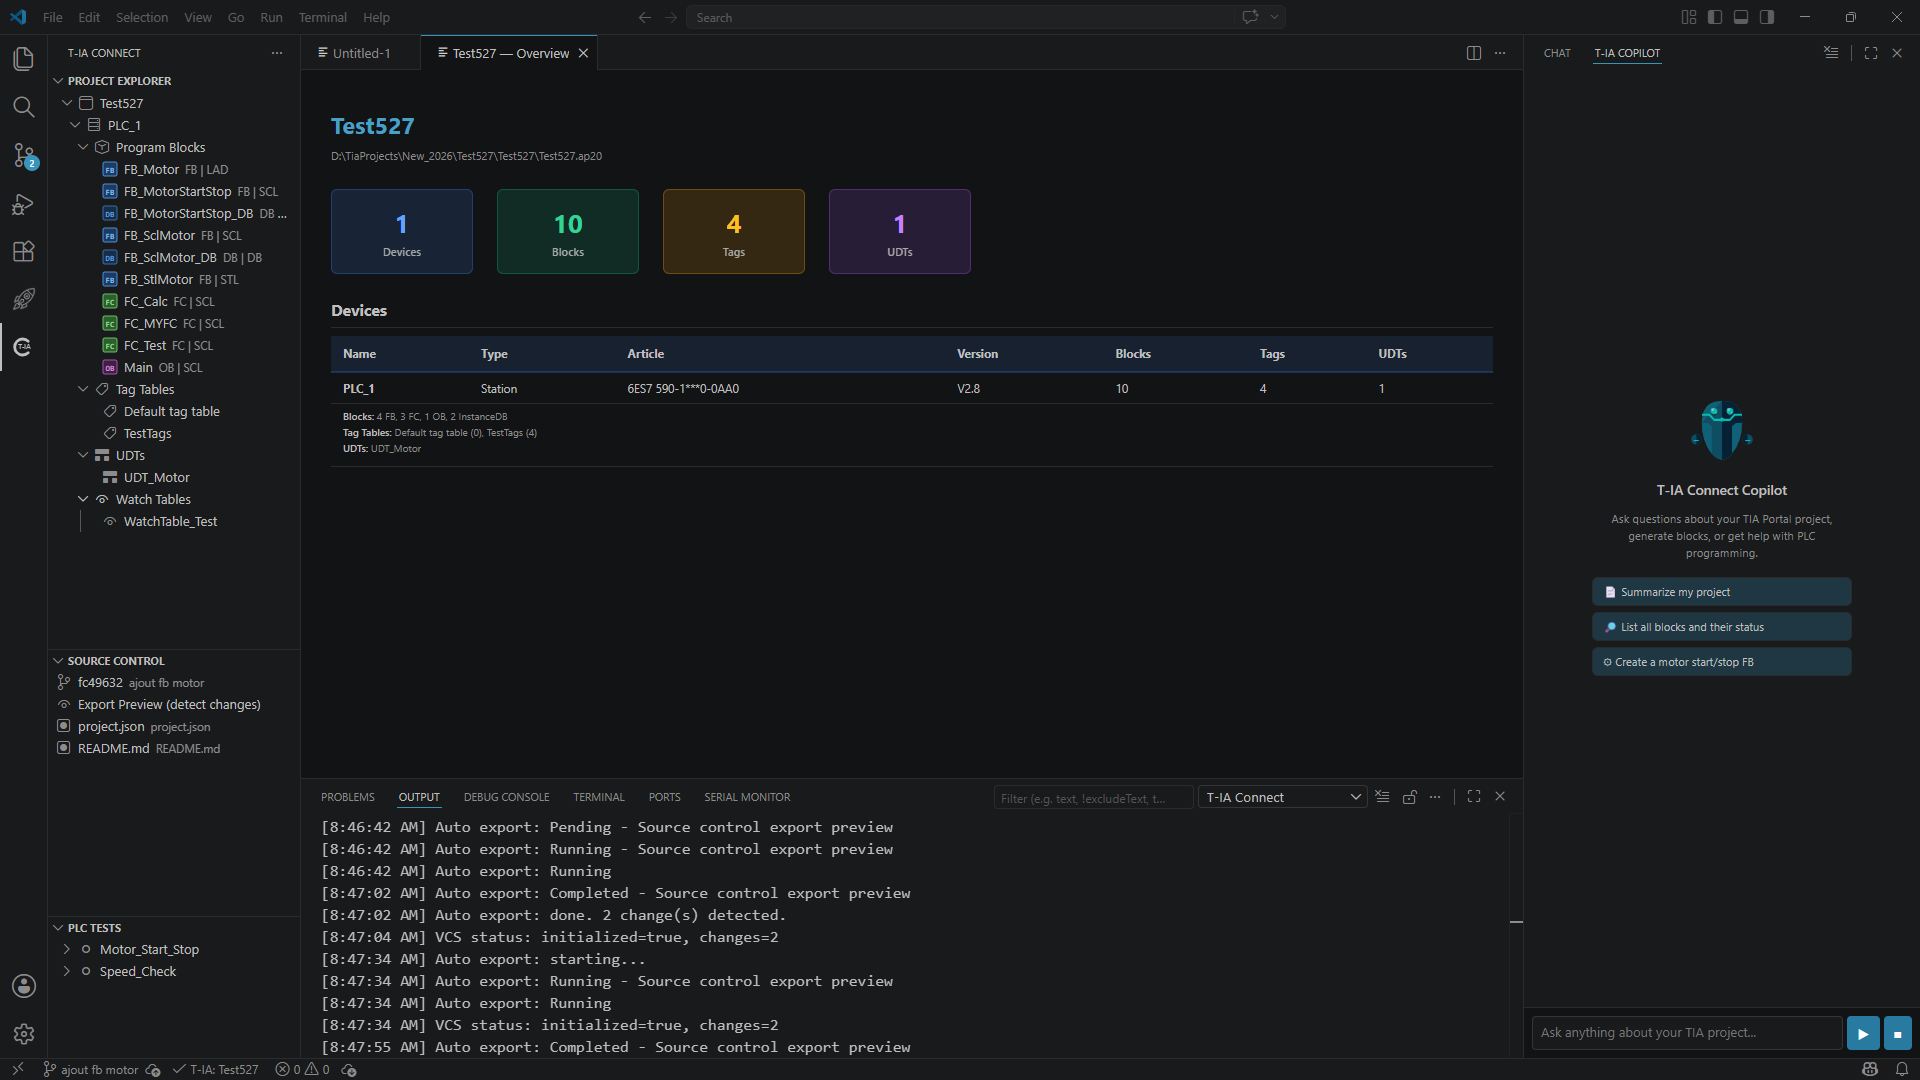Switch to the SERIAL MONITOR tab
Viewport: 1920px width, 1080px height.
(x=747, y=797)
